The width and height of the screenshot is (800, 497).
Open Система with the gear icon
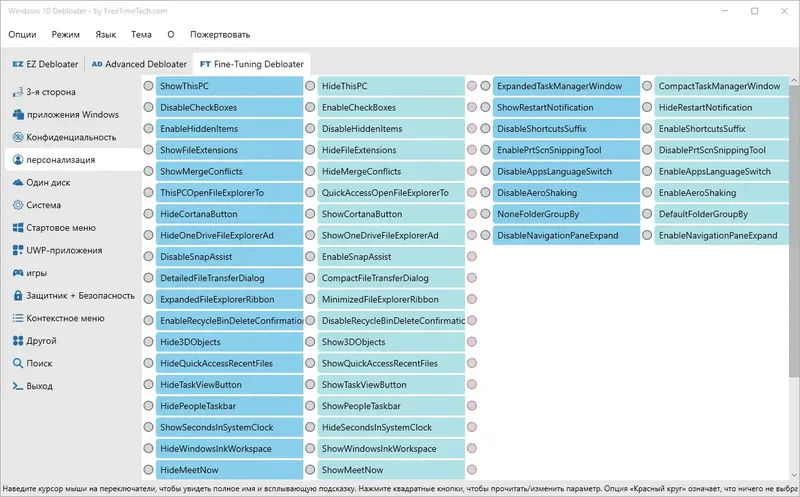18,205
